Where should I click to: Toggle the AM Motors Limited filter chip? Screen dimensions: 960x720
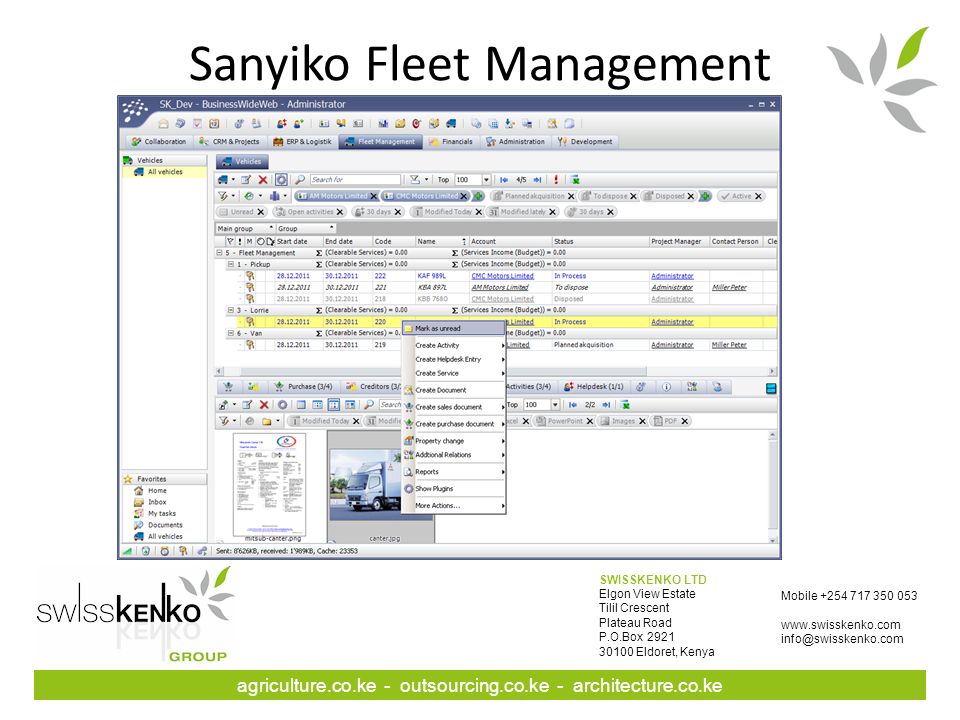tap(337, 196)
